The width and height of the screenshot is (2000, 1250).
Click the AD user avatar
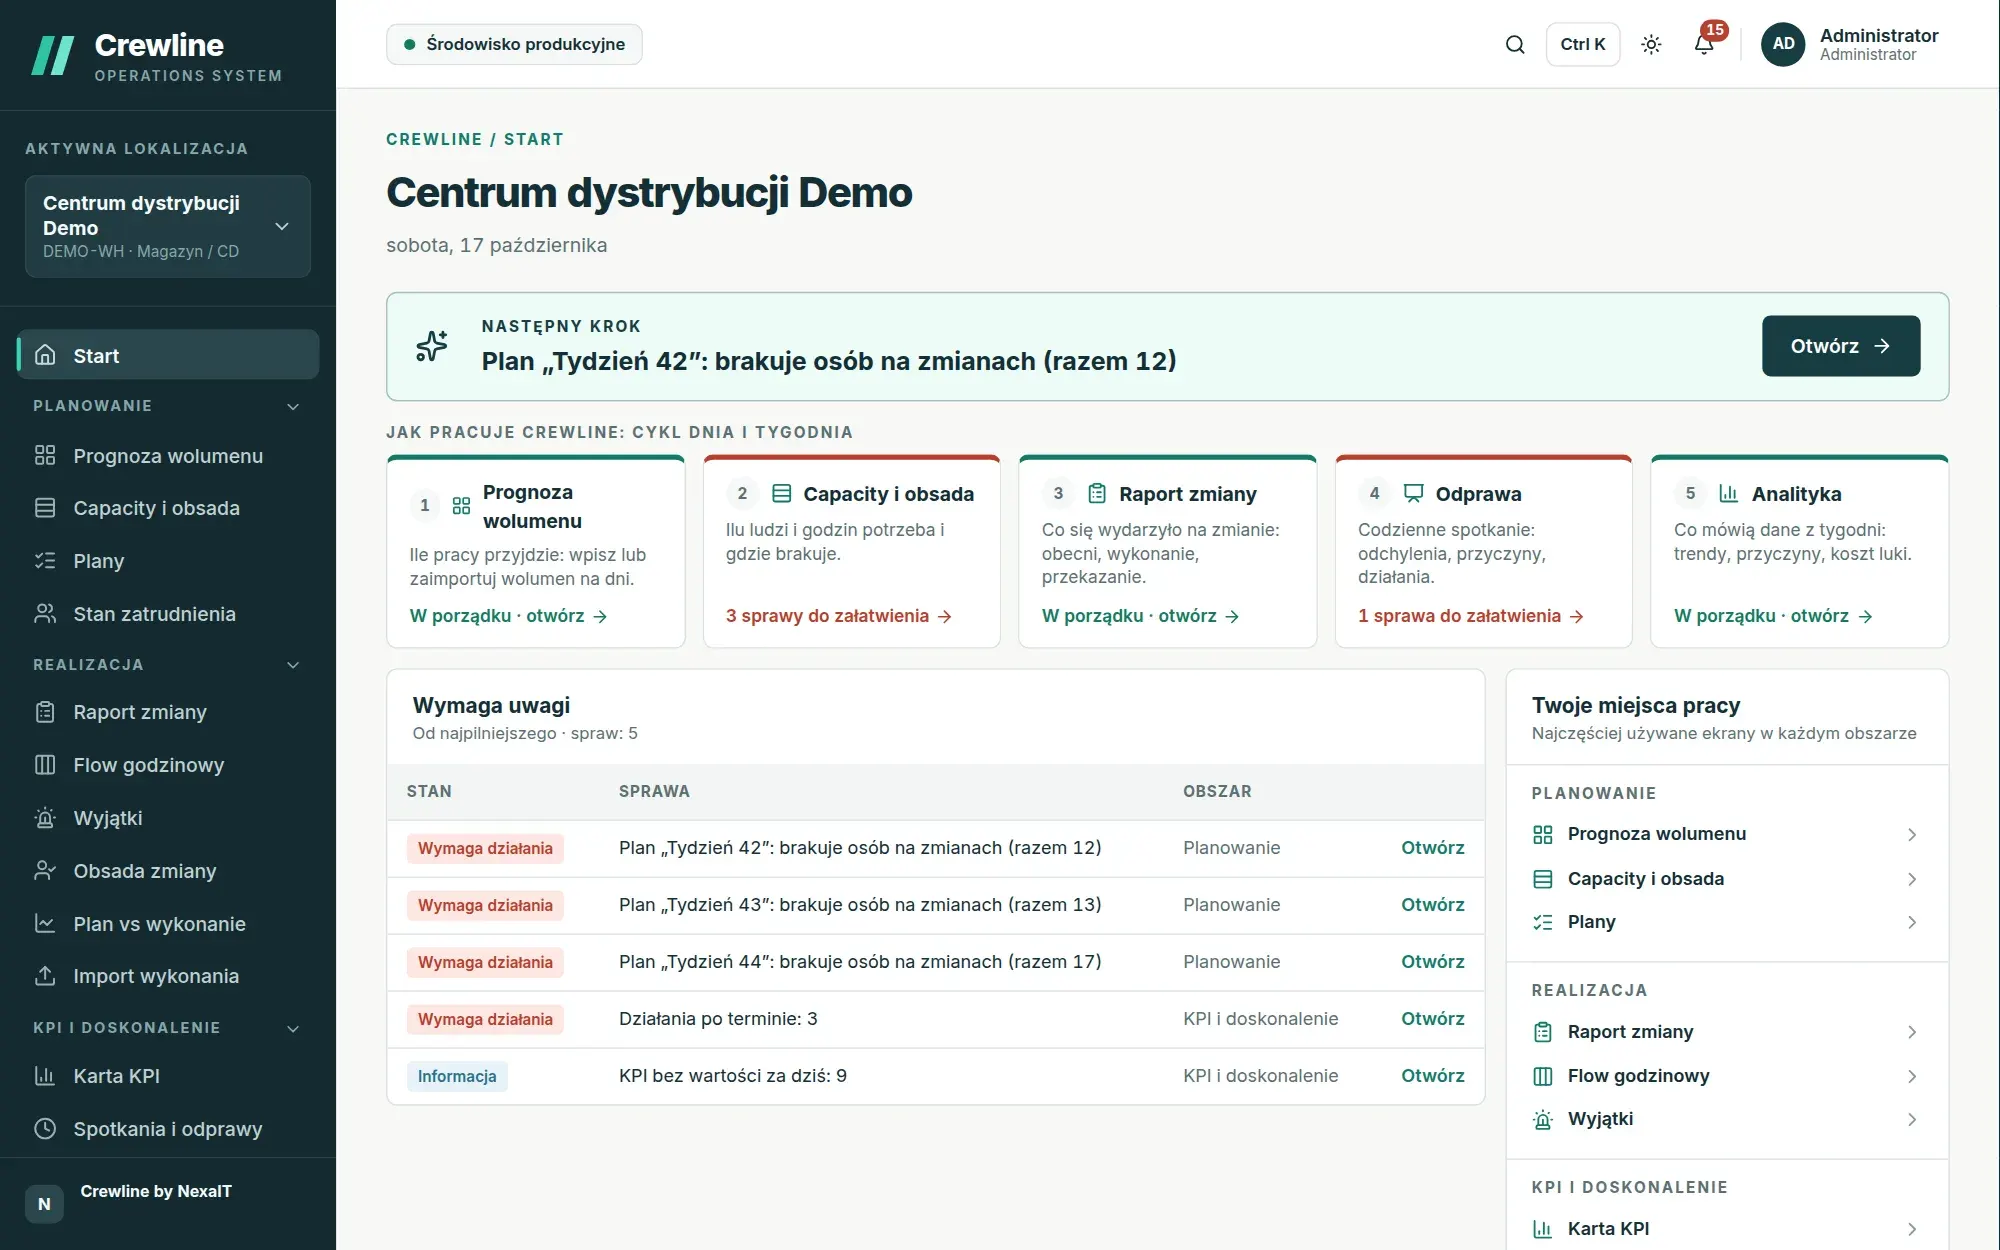tap(1783, 44)
